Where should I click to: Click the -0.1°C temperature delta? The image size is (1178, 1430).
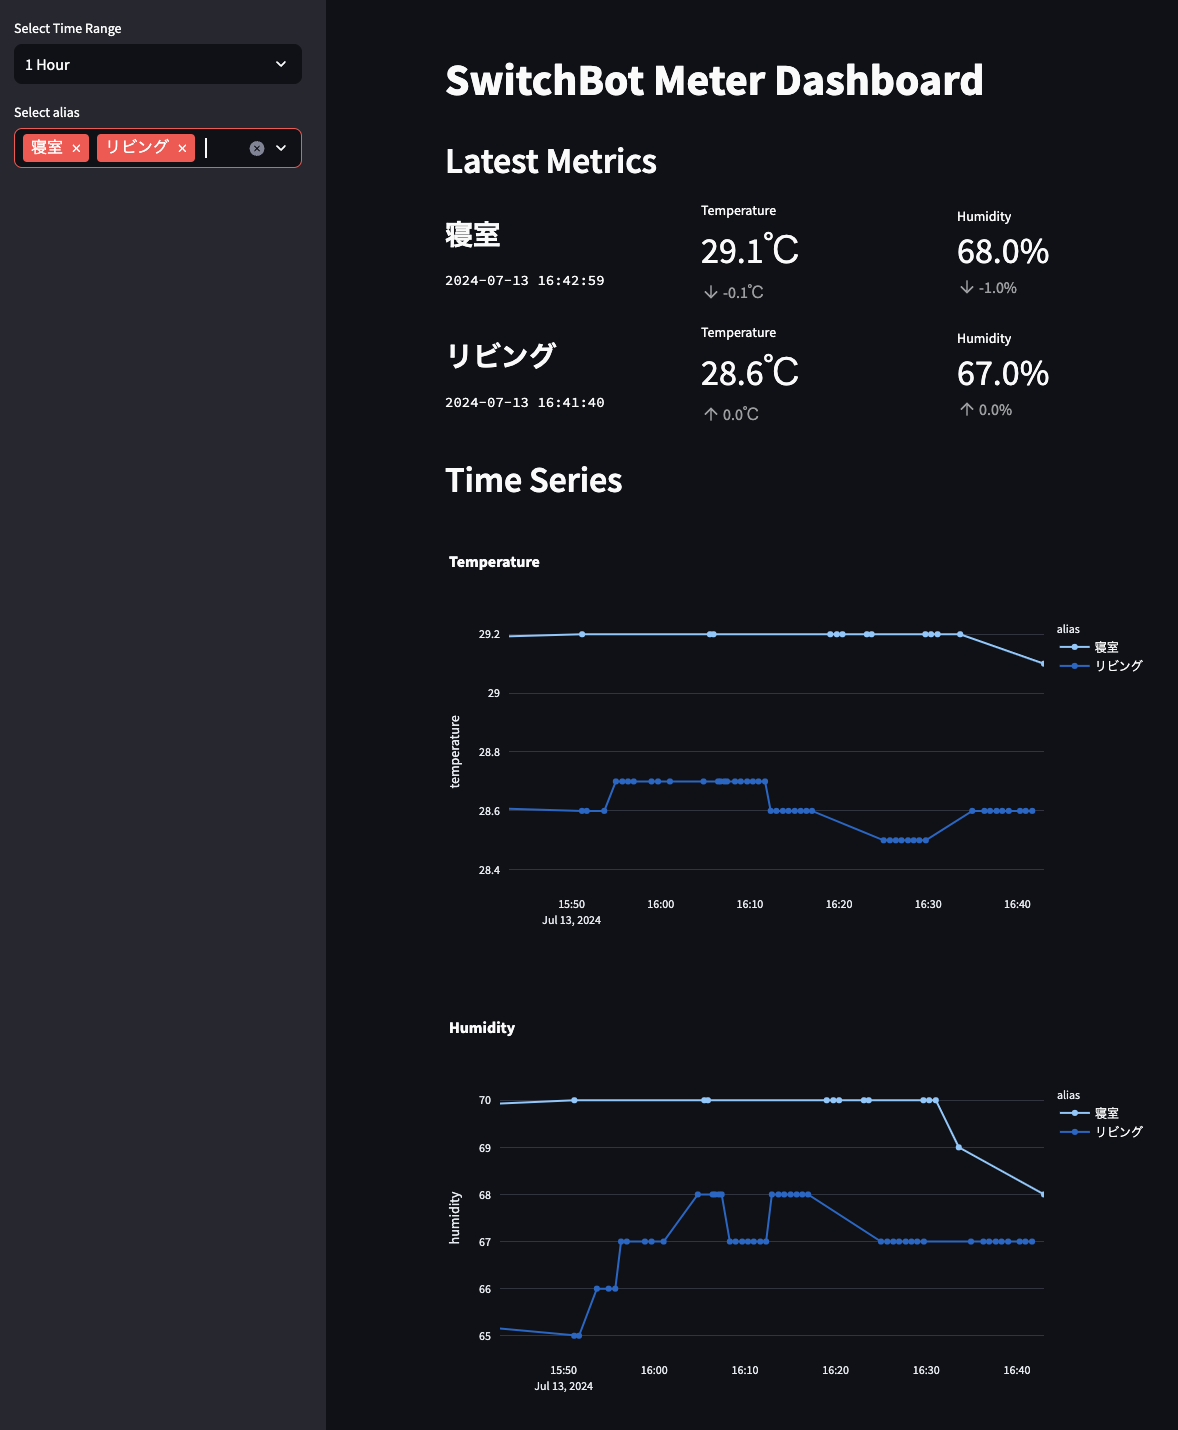[734, 292]
